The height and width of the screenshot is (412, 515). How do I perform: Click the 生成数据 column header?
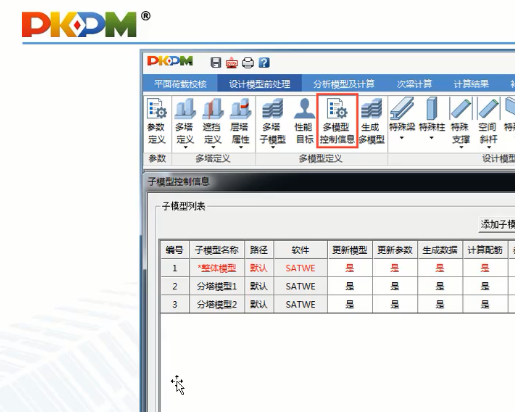(x=440, y=250)
